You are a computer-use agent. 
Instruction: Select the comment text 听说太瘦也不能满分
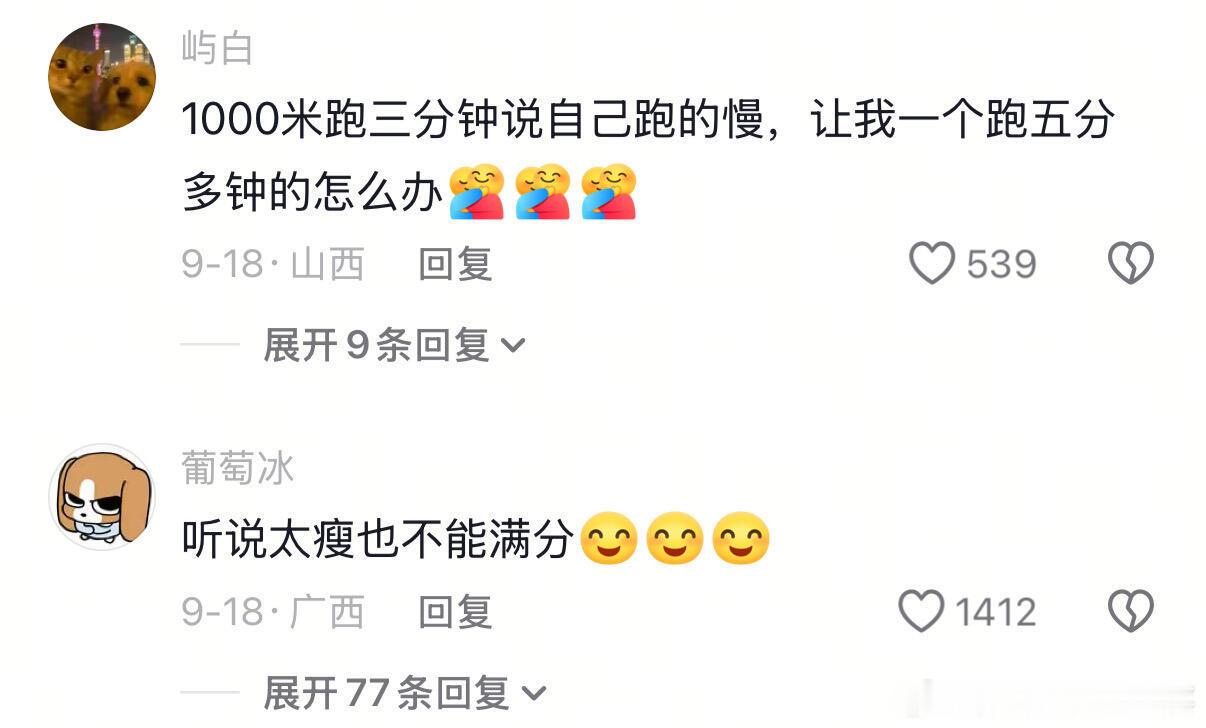click(x=378, y=541)
